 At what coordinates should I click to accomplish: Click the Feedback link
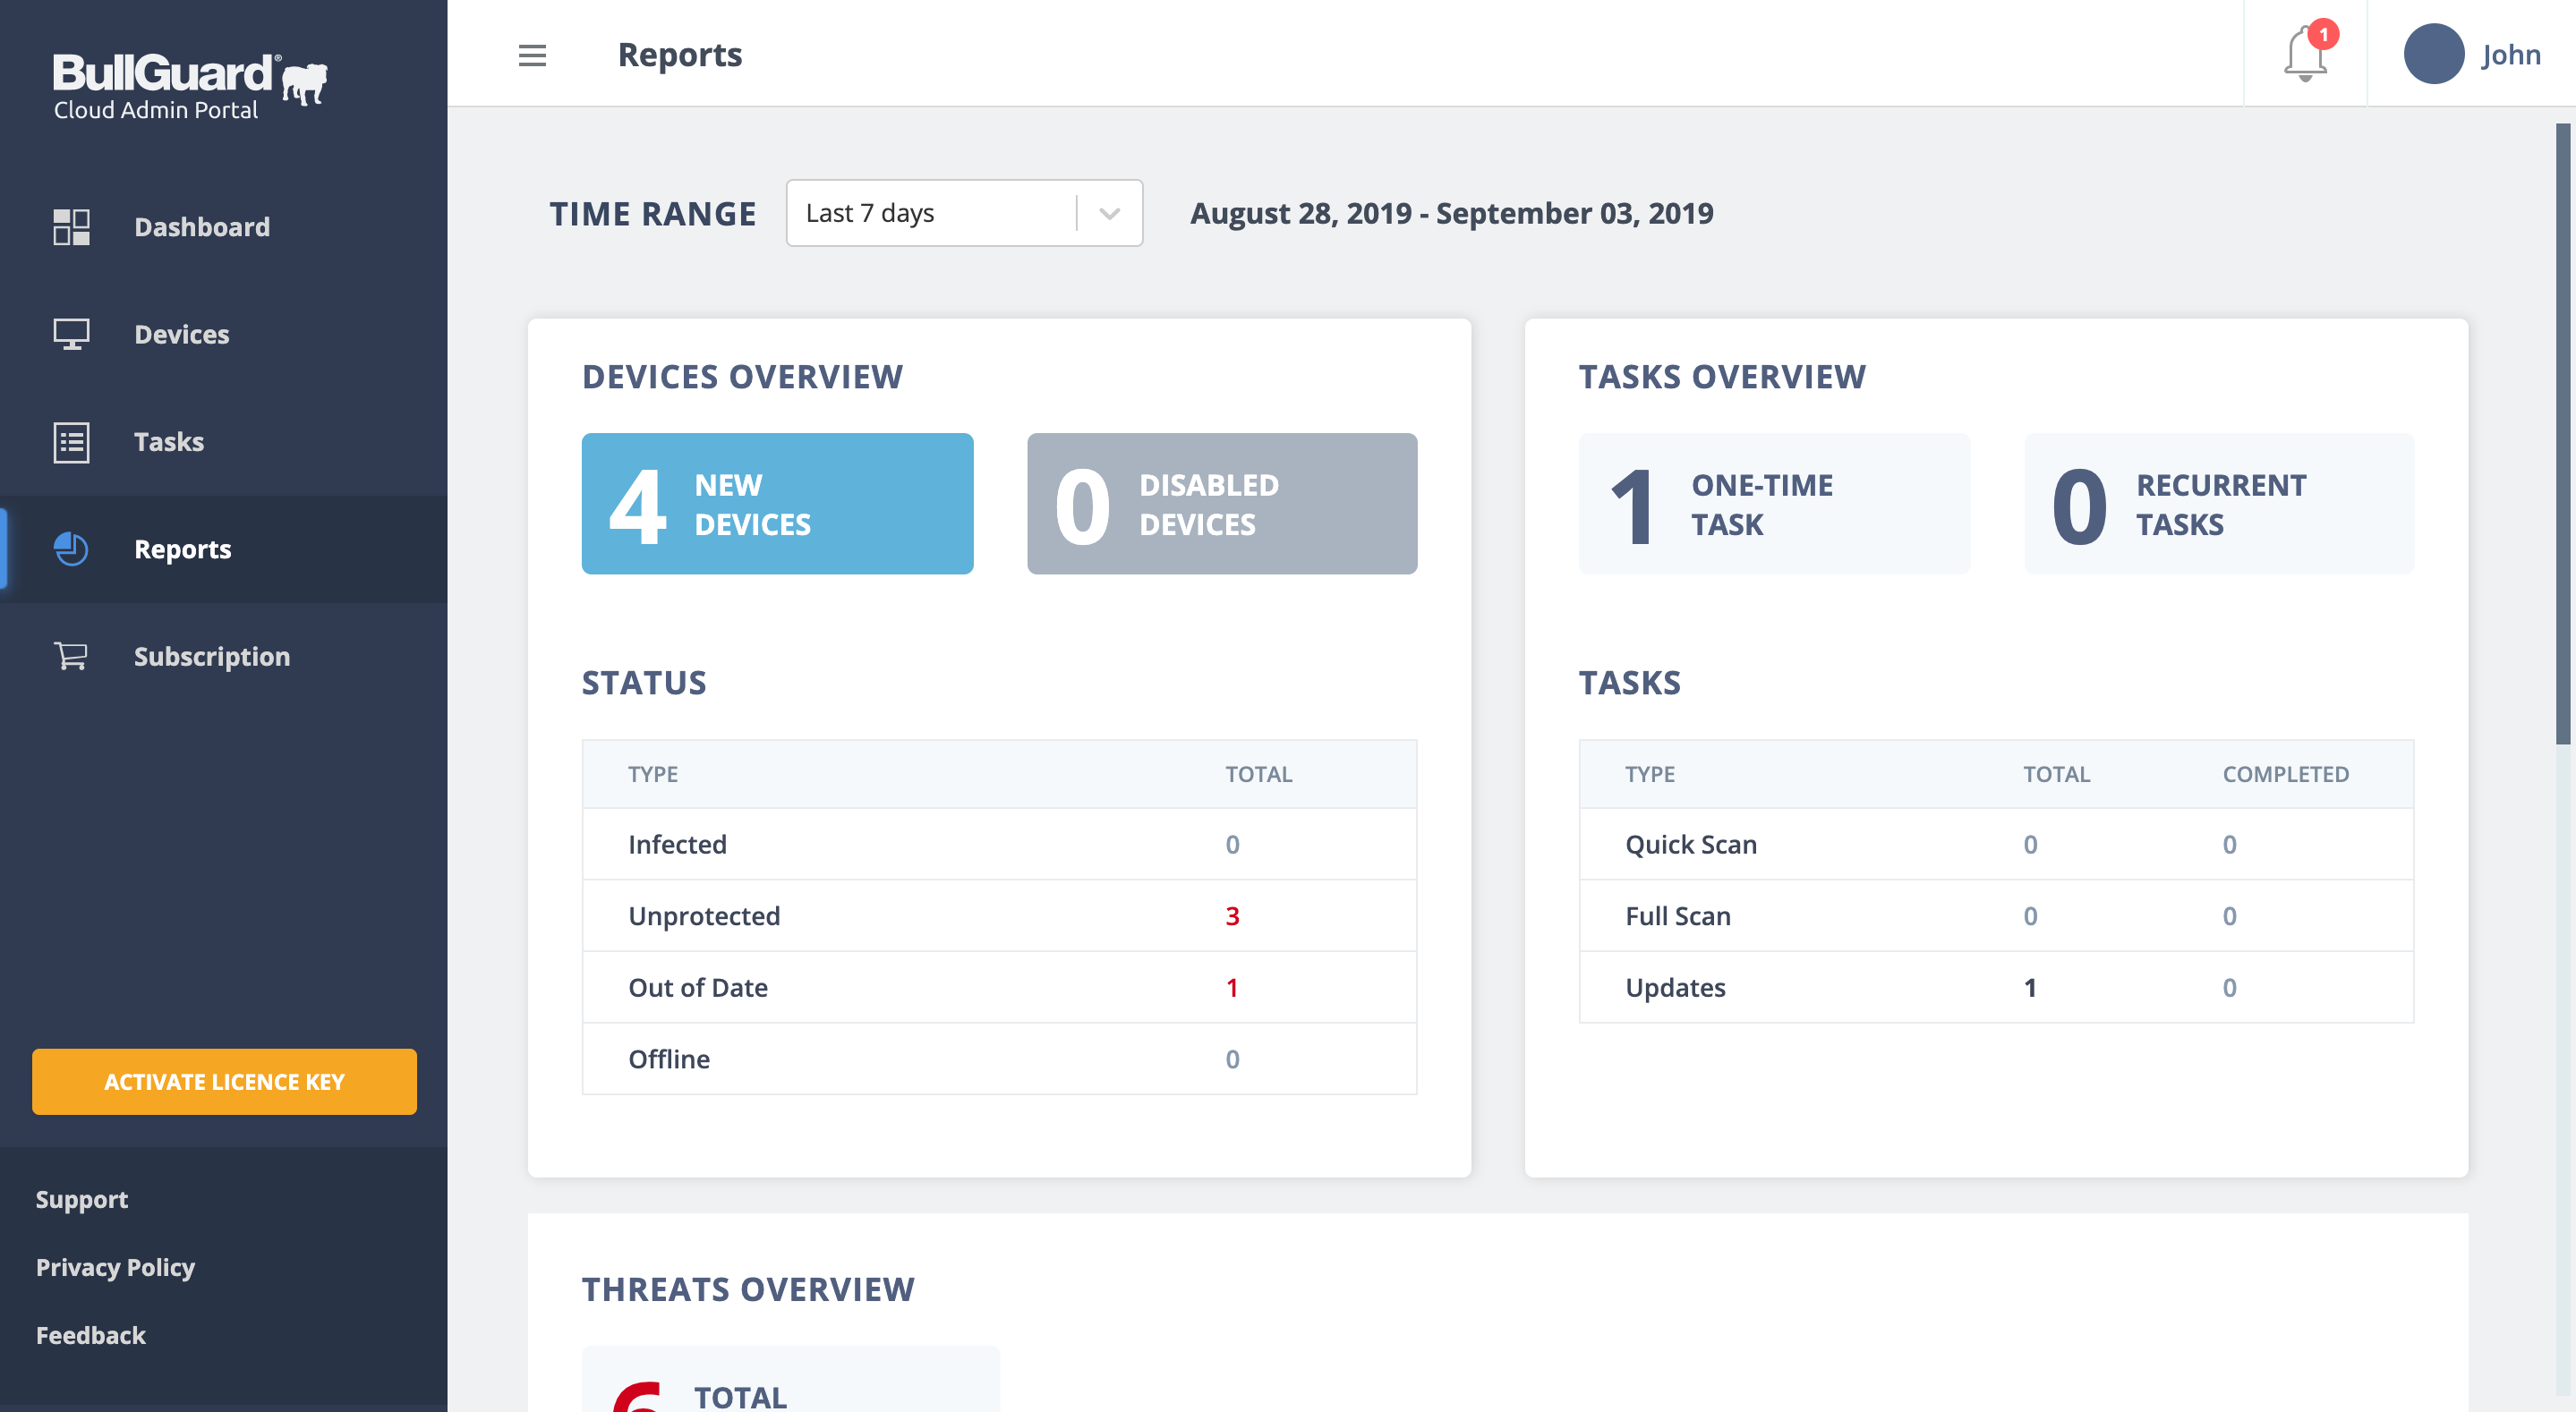coord(91,1335)
